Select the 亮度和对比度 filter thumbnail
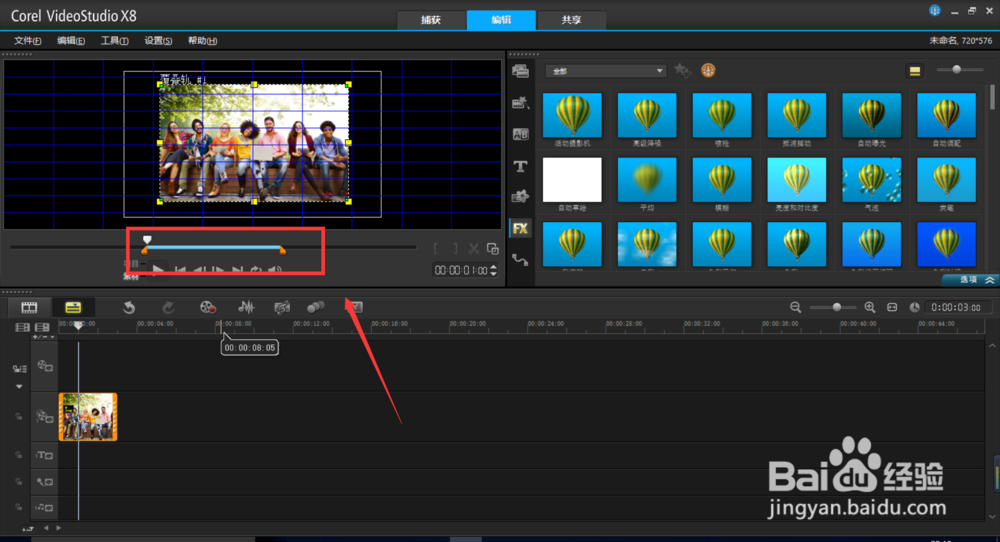Image resolution: width=1000 pixels, height=542 pixels. [x=797, y=180]
